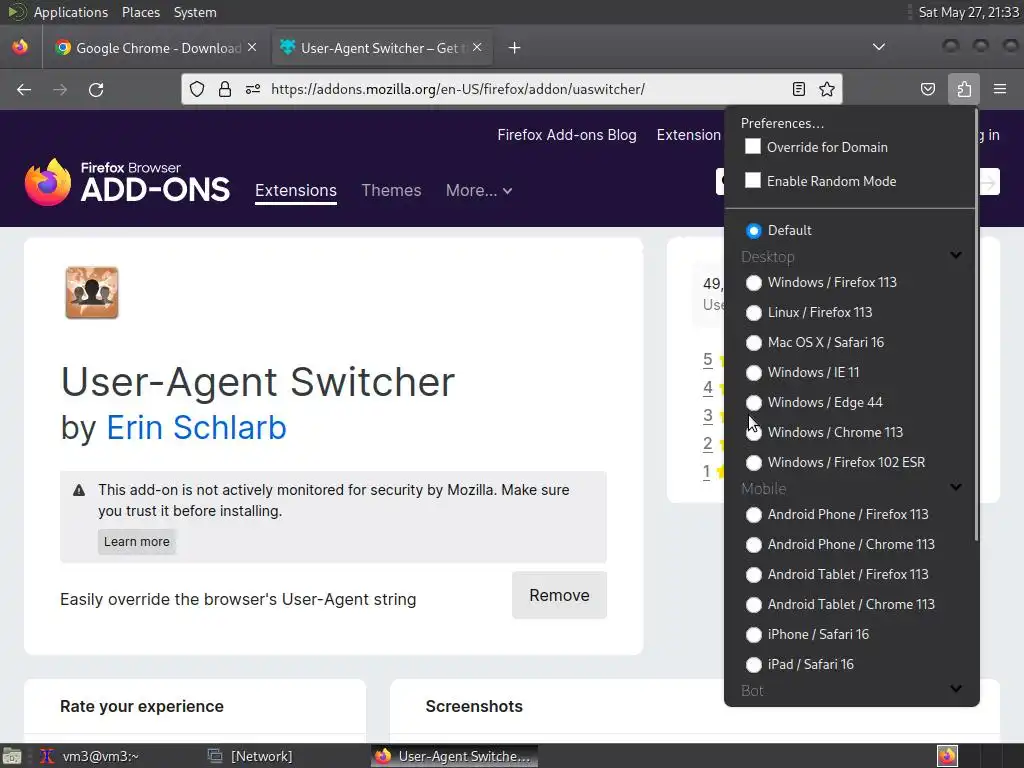Screen dimensions: 1024x768
Task: Open the Firefox hamburger application menu
Action: pyautogui.click(x=1000, y=89)
